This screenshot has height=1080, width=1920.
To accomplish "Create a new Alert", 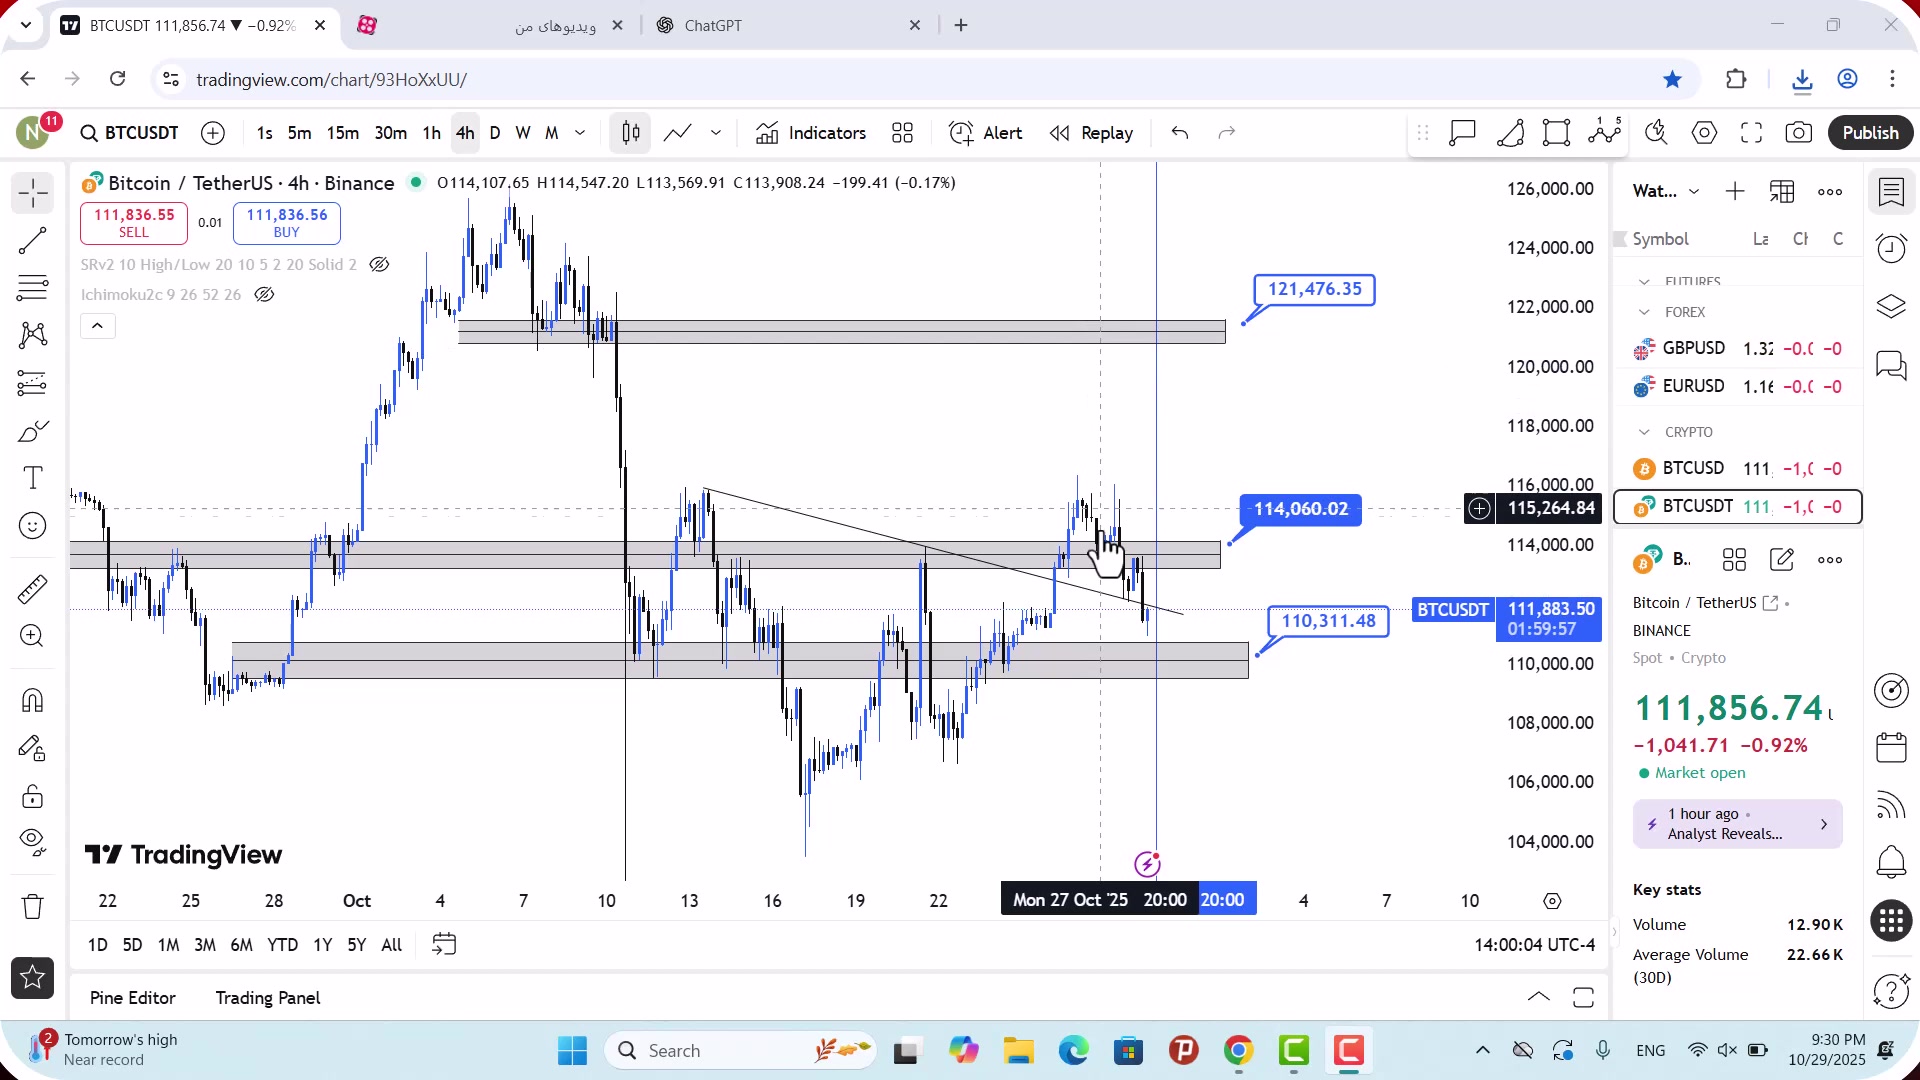I will [985, 133].
